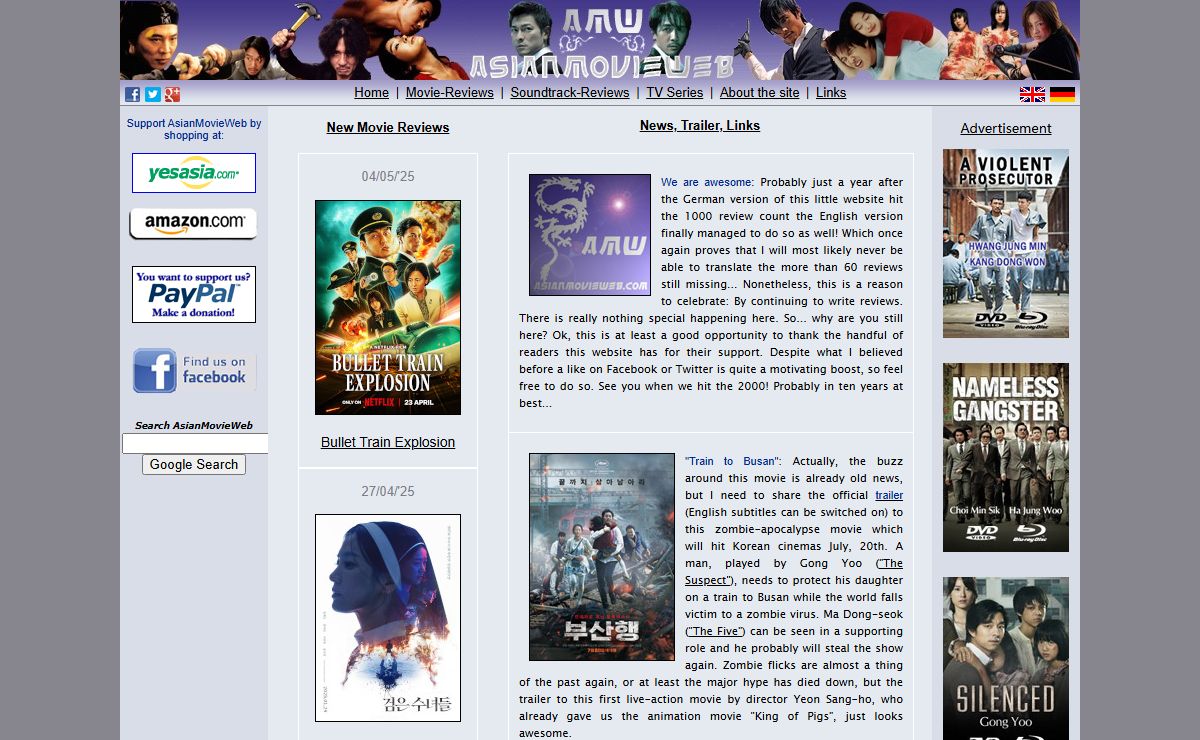Click Silenced Gong Yoo DVD ad
This screenshot has height=740, width=1200.
[1006, 658]
